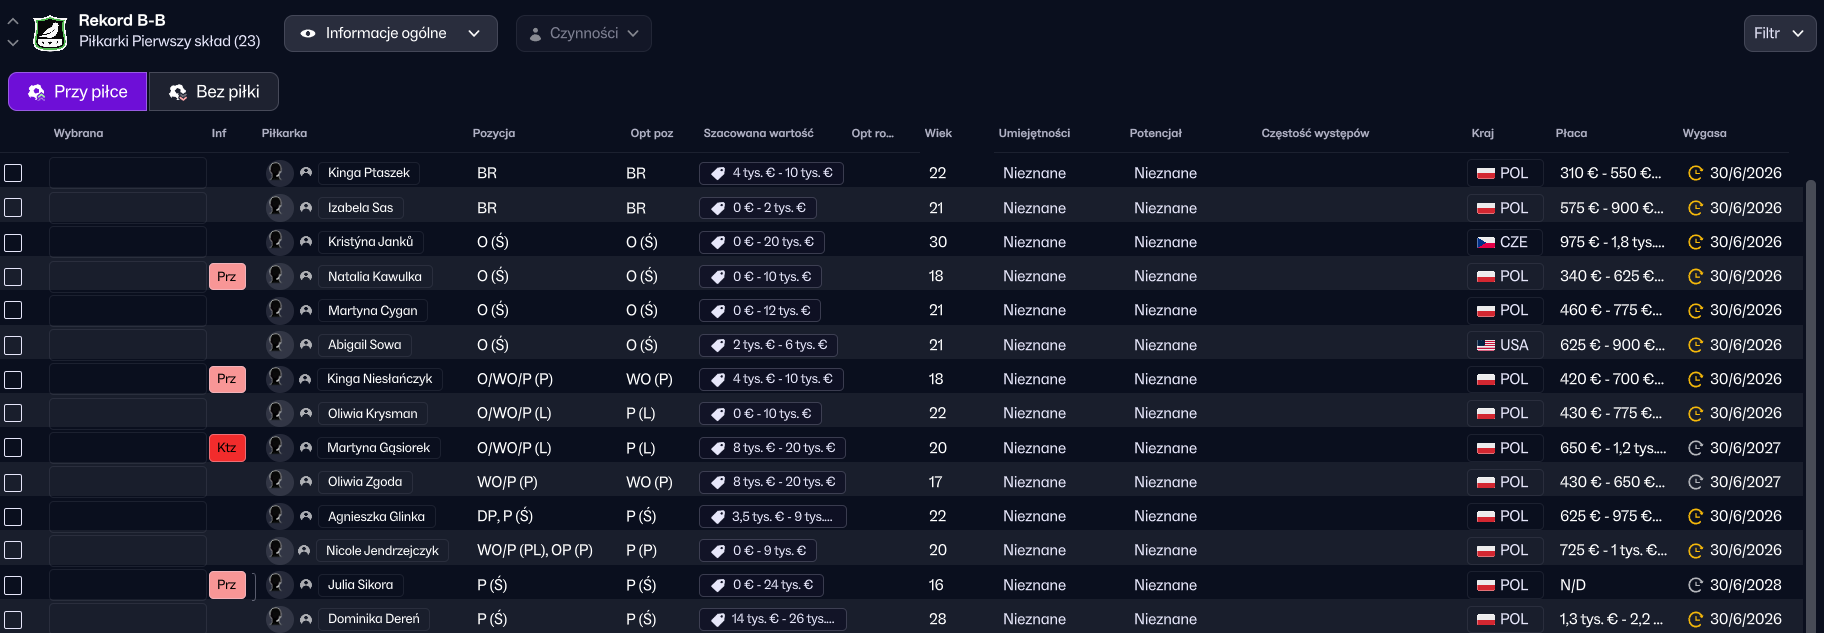Screen dimensions: 1824x633
Task: Open Dominika Dereń's player profile
Action: 373,619
